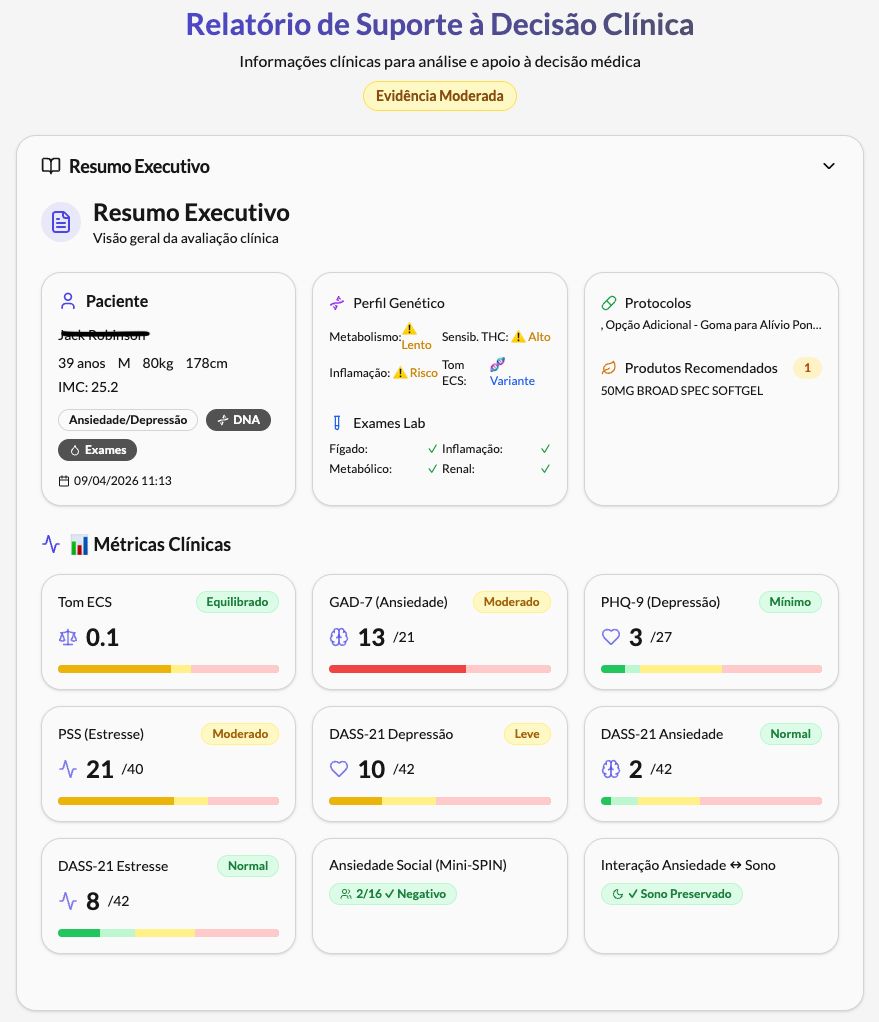Click the GAD-7 red progress bar
This screenshot has width=879, height=1022.
(x=397, y=668)
